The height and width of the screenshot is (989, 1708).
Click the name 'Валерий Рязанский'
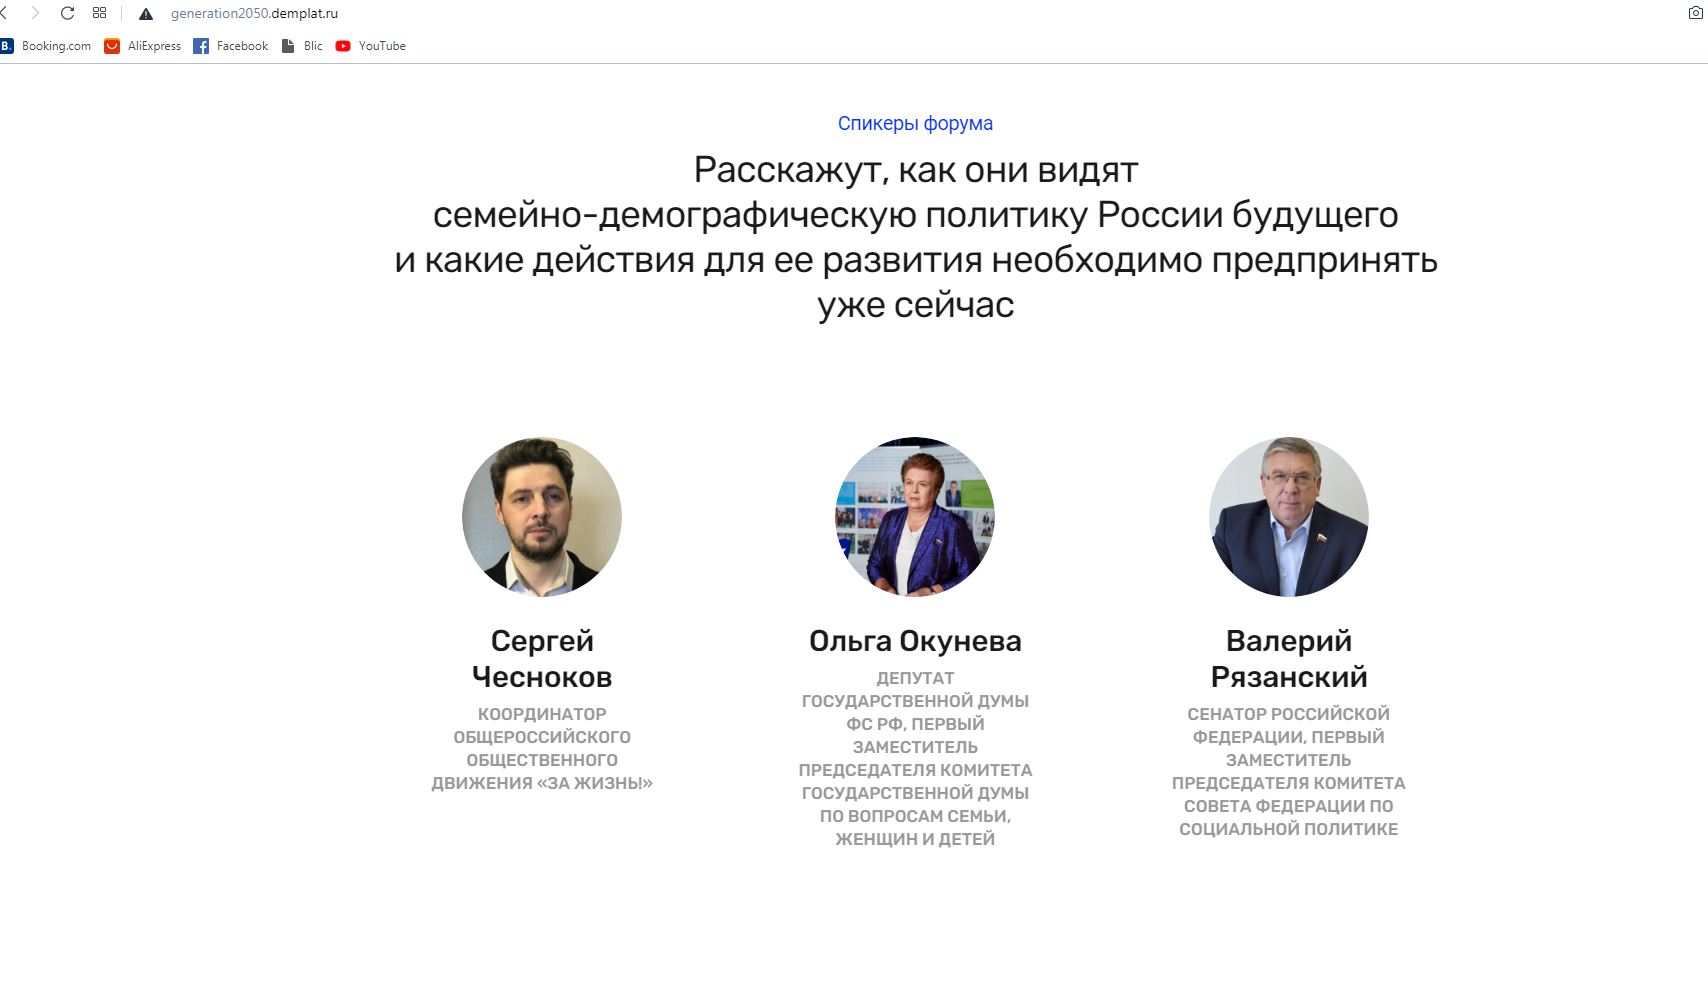tap(1288, 658)
